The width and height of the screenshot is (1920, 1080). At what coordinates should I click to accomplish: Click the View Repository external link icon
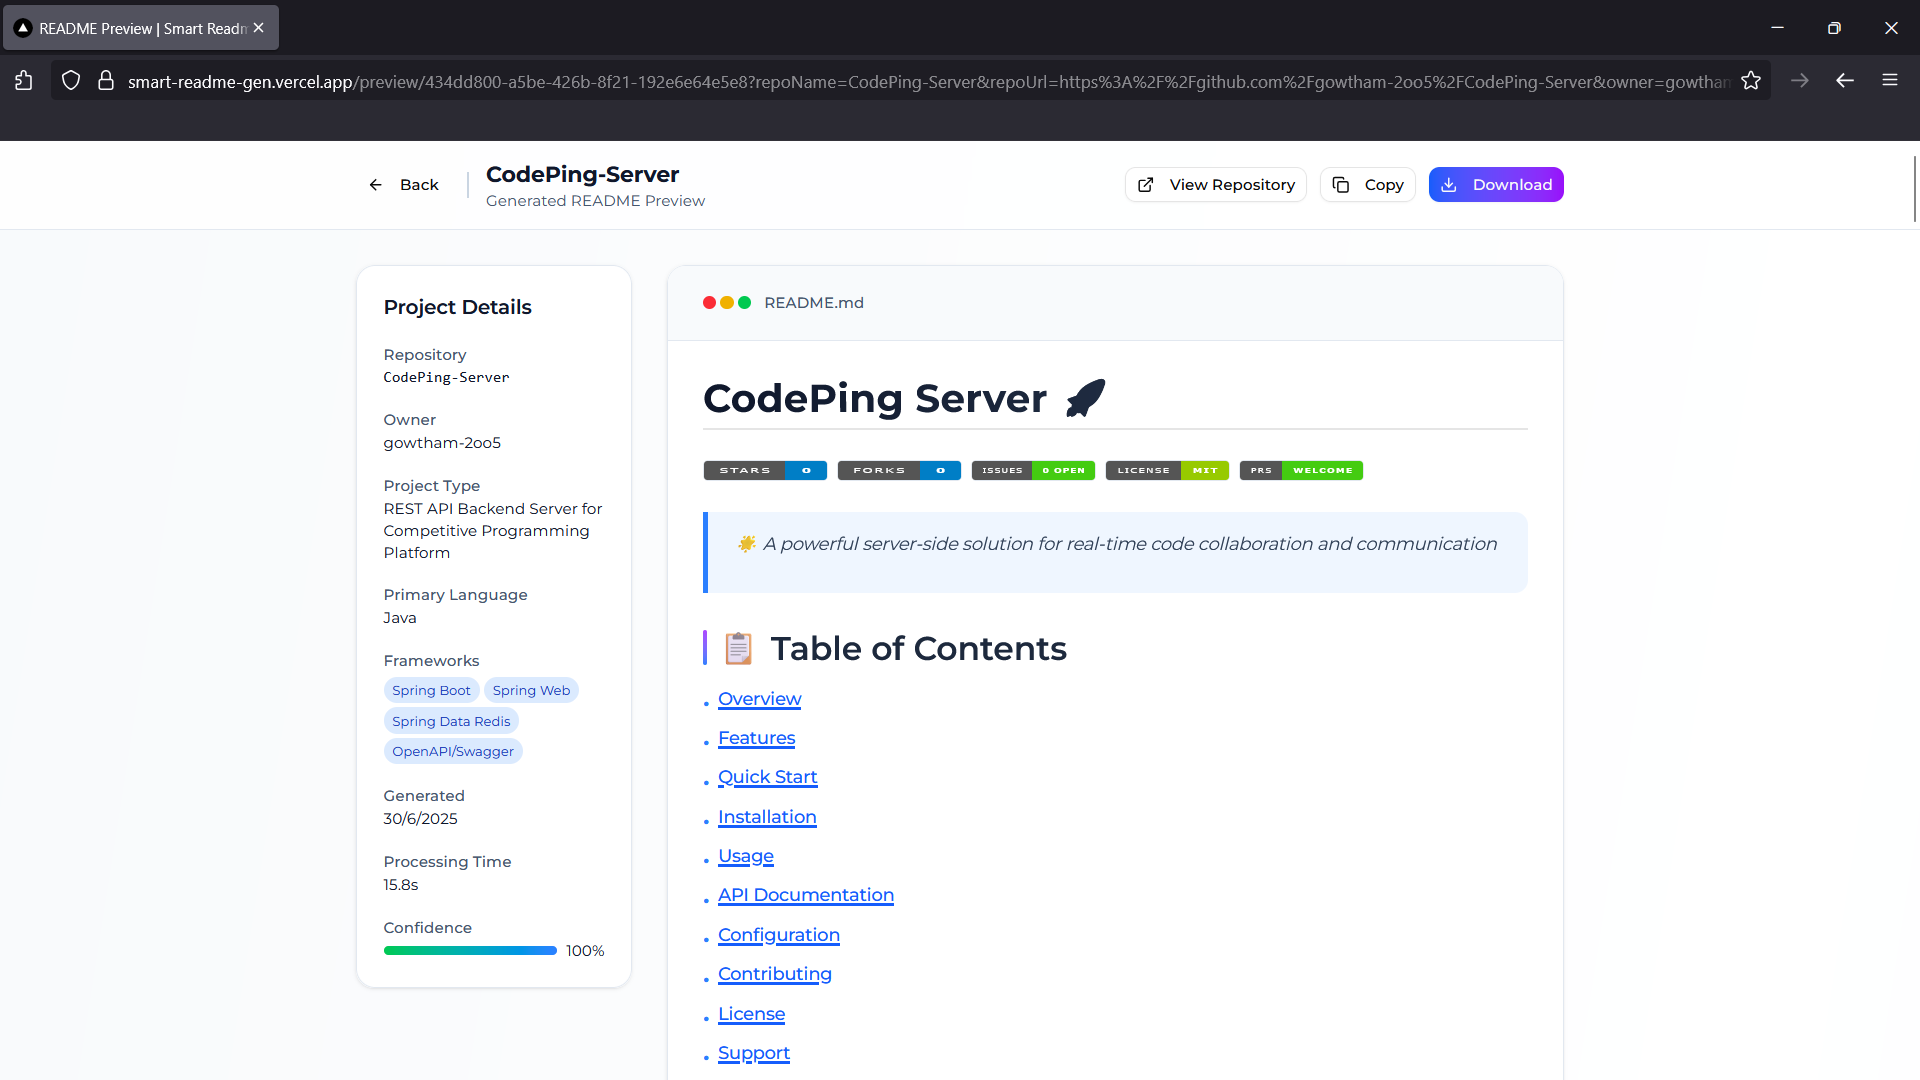click(1146, 185)
